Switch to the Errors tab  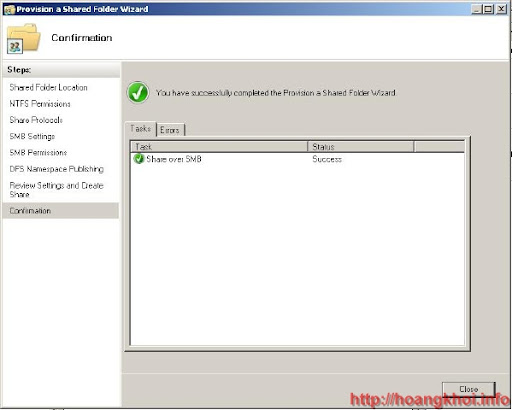170,130
